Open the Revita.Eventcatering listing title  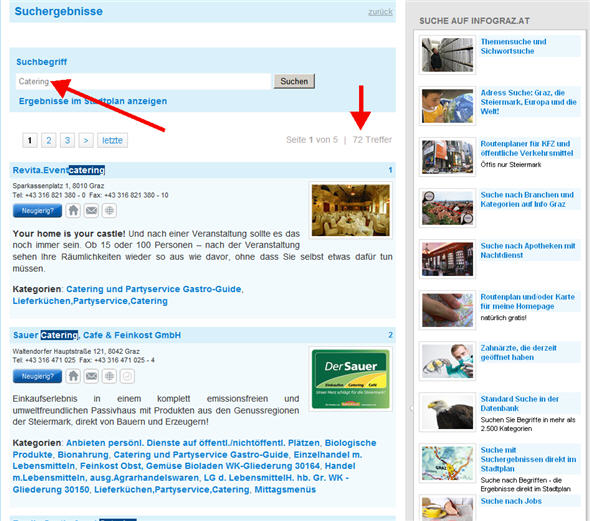59,170
